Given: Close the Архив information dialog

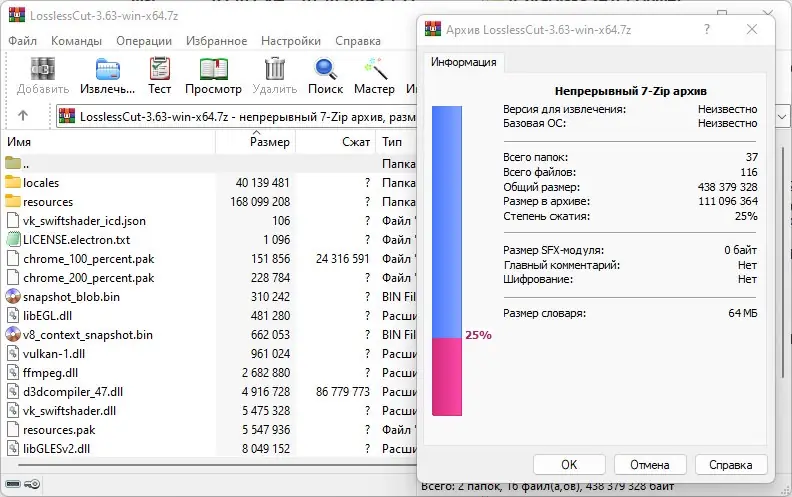Looking at the screenshot, I should point(752,29).
